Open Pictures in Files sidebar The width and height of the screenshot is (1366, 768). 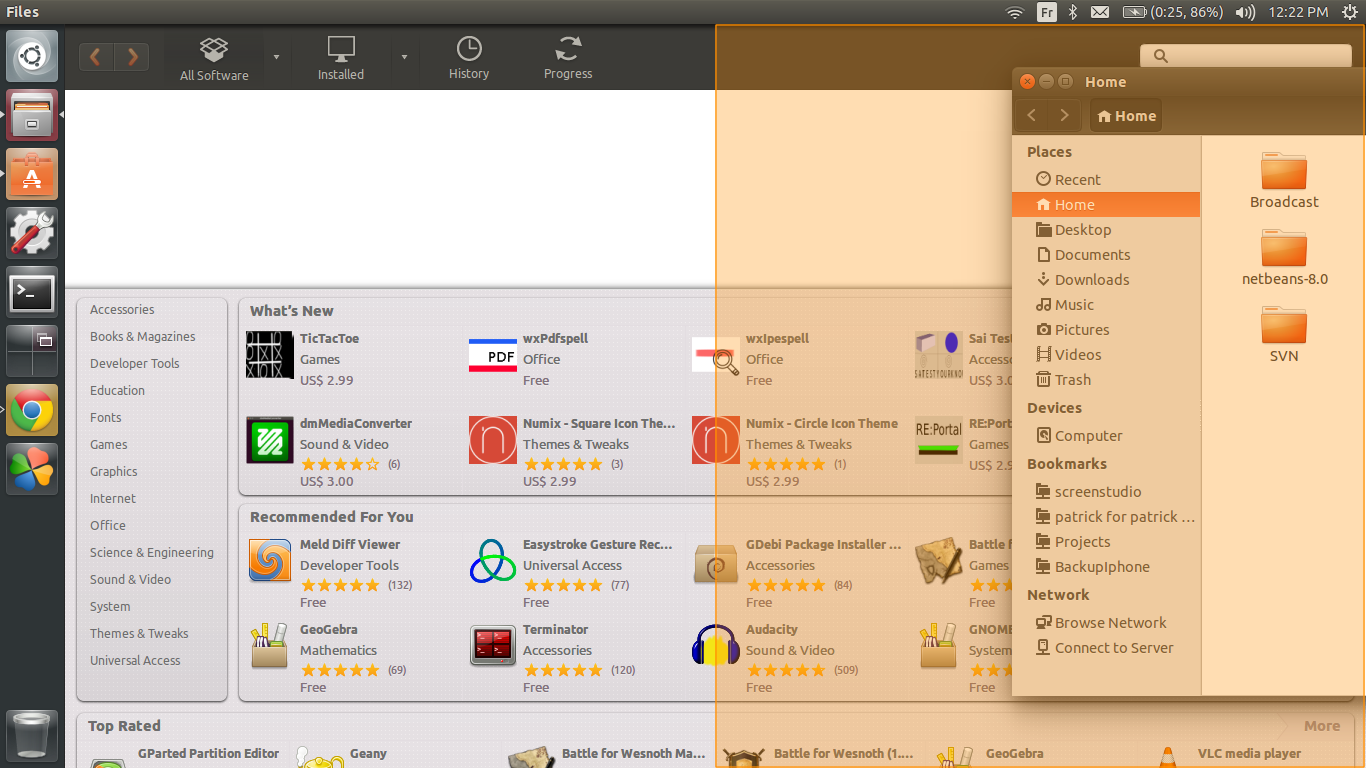tap(1106, 330)
